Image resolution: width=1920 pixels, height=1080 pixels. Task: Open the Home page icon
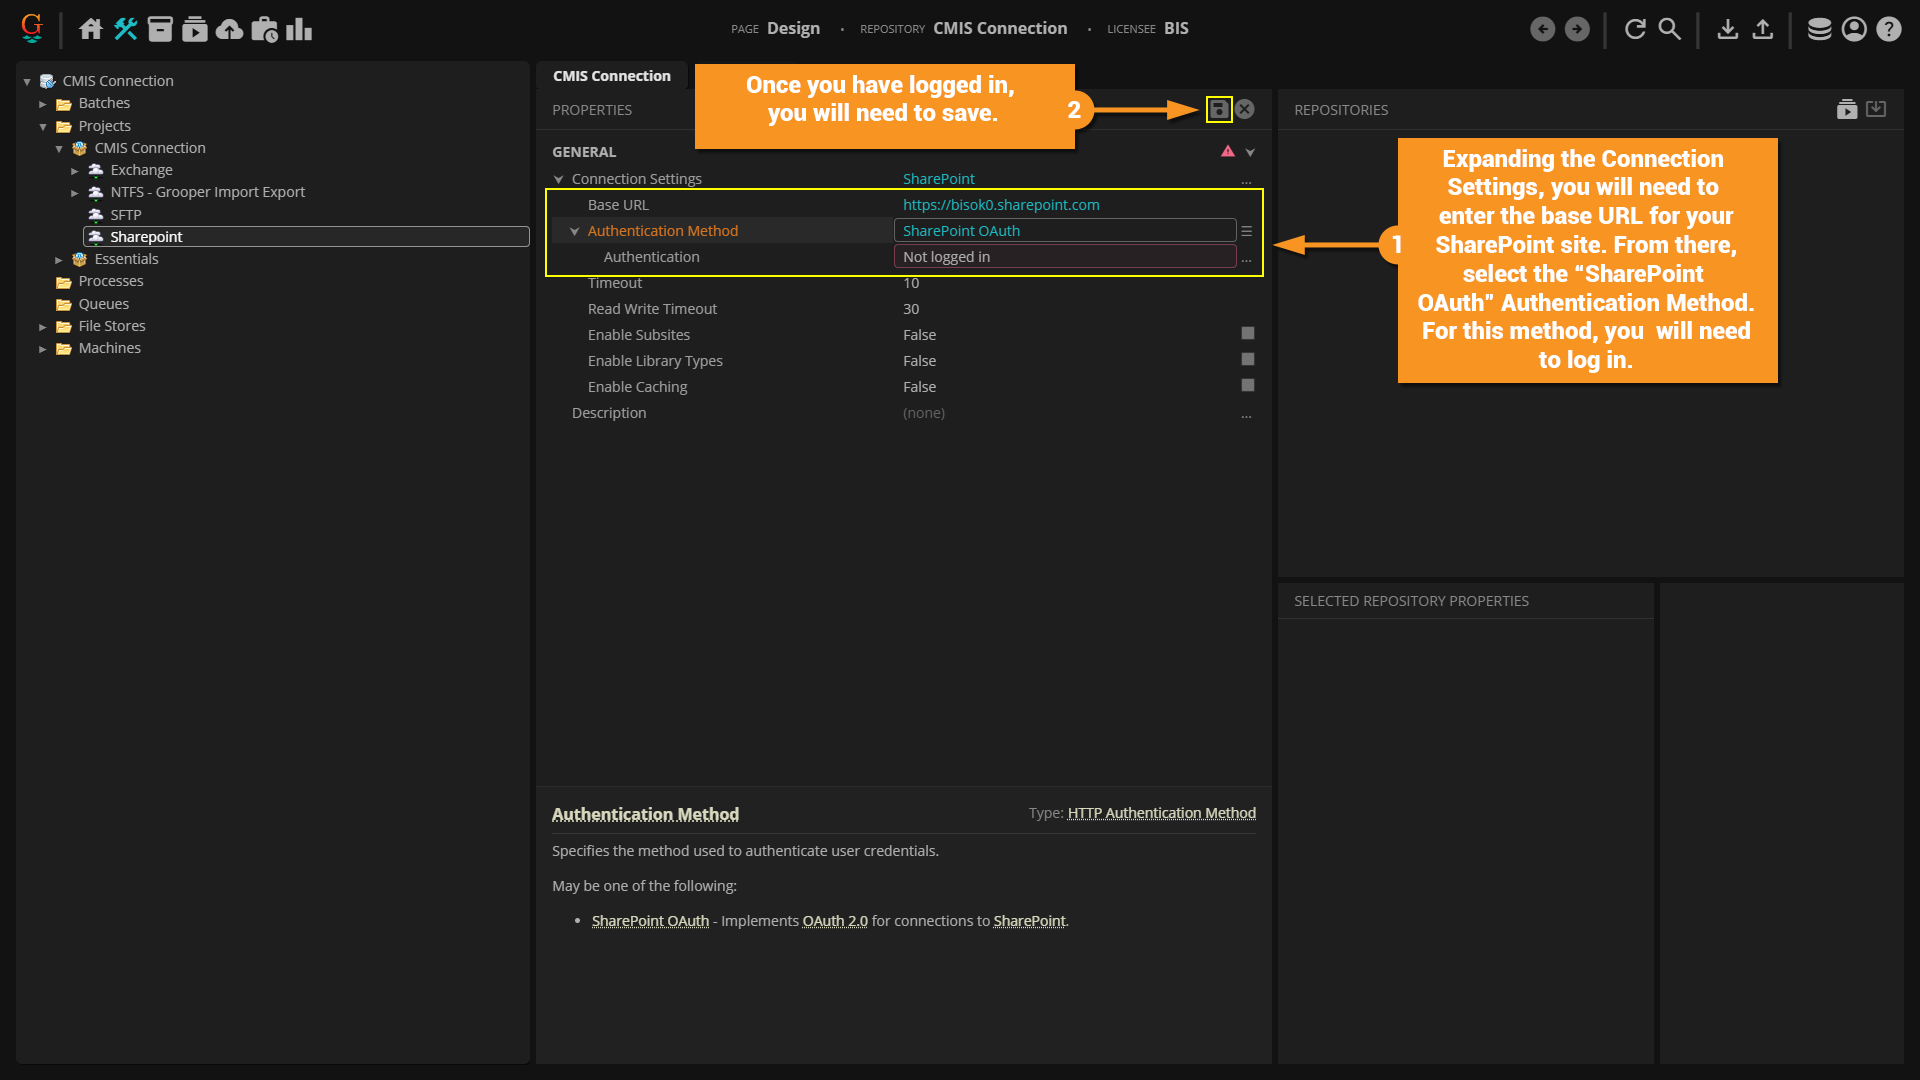point(91,29)
